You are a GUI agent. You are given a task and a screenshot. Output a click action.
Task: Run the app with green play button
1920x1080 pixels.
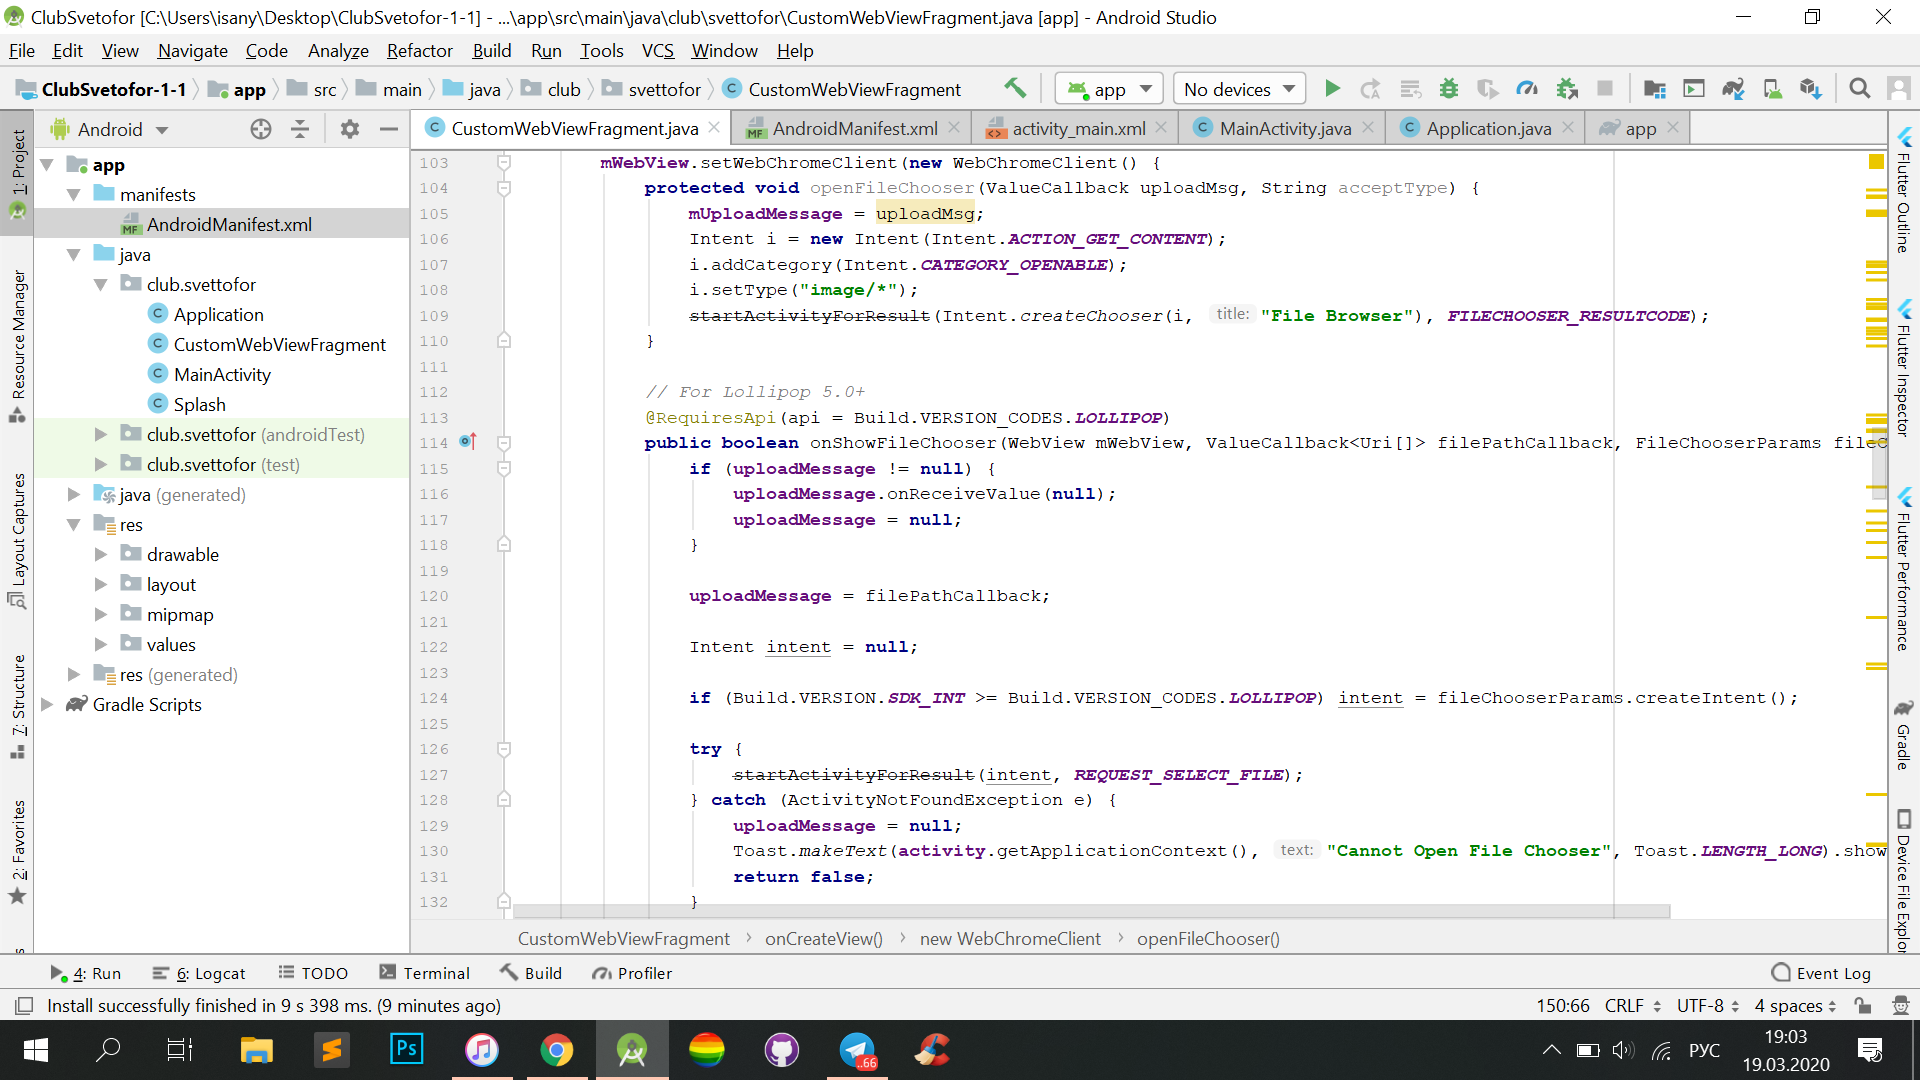[1332, 89]
